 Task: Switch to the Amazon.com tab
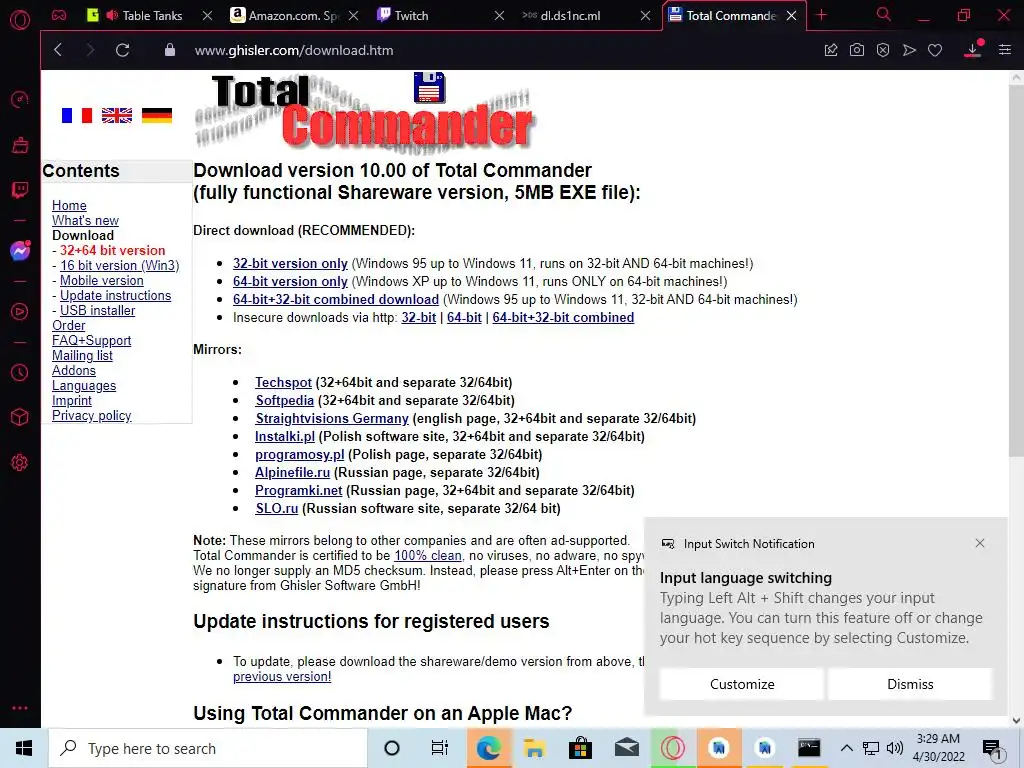(x=285, y=15)
